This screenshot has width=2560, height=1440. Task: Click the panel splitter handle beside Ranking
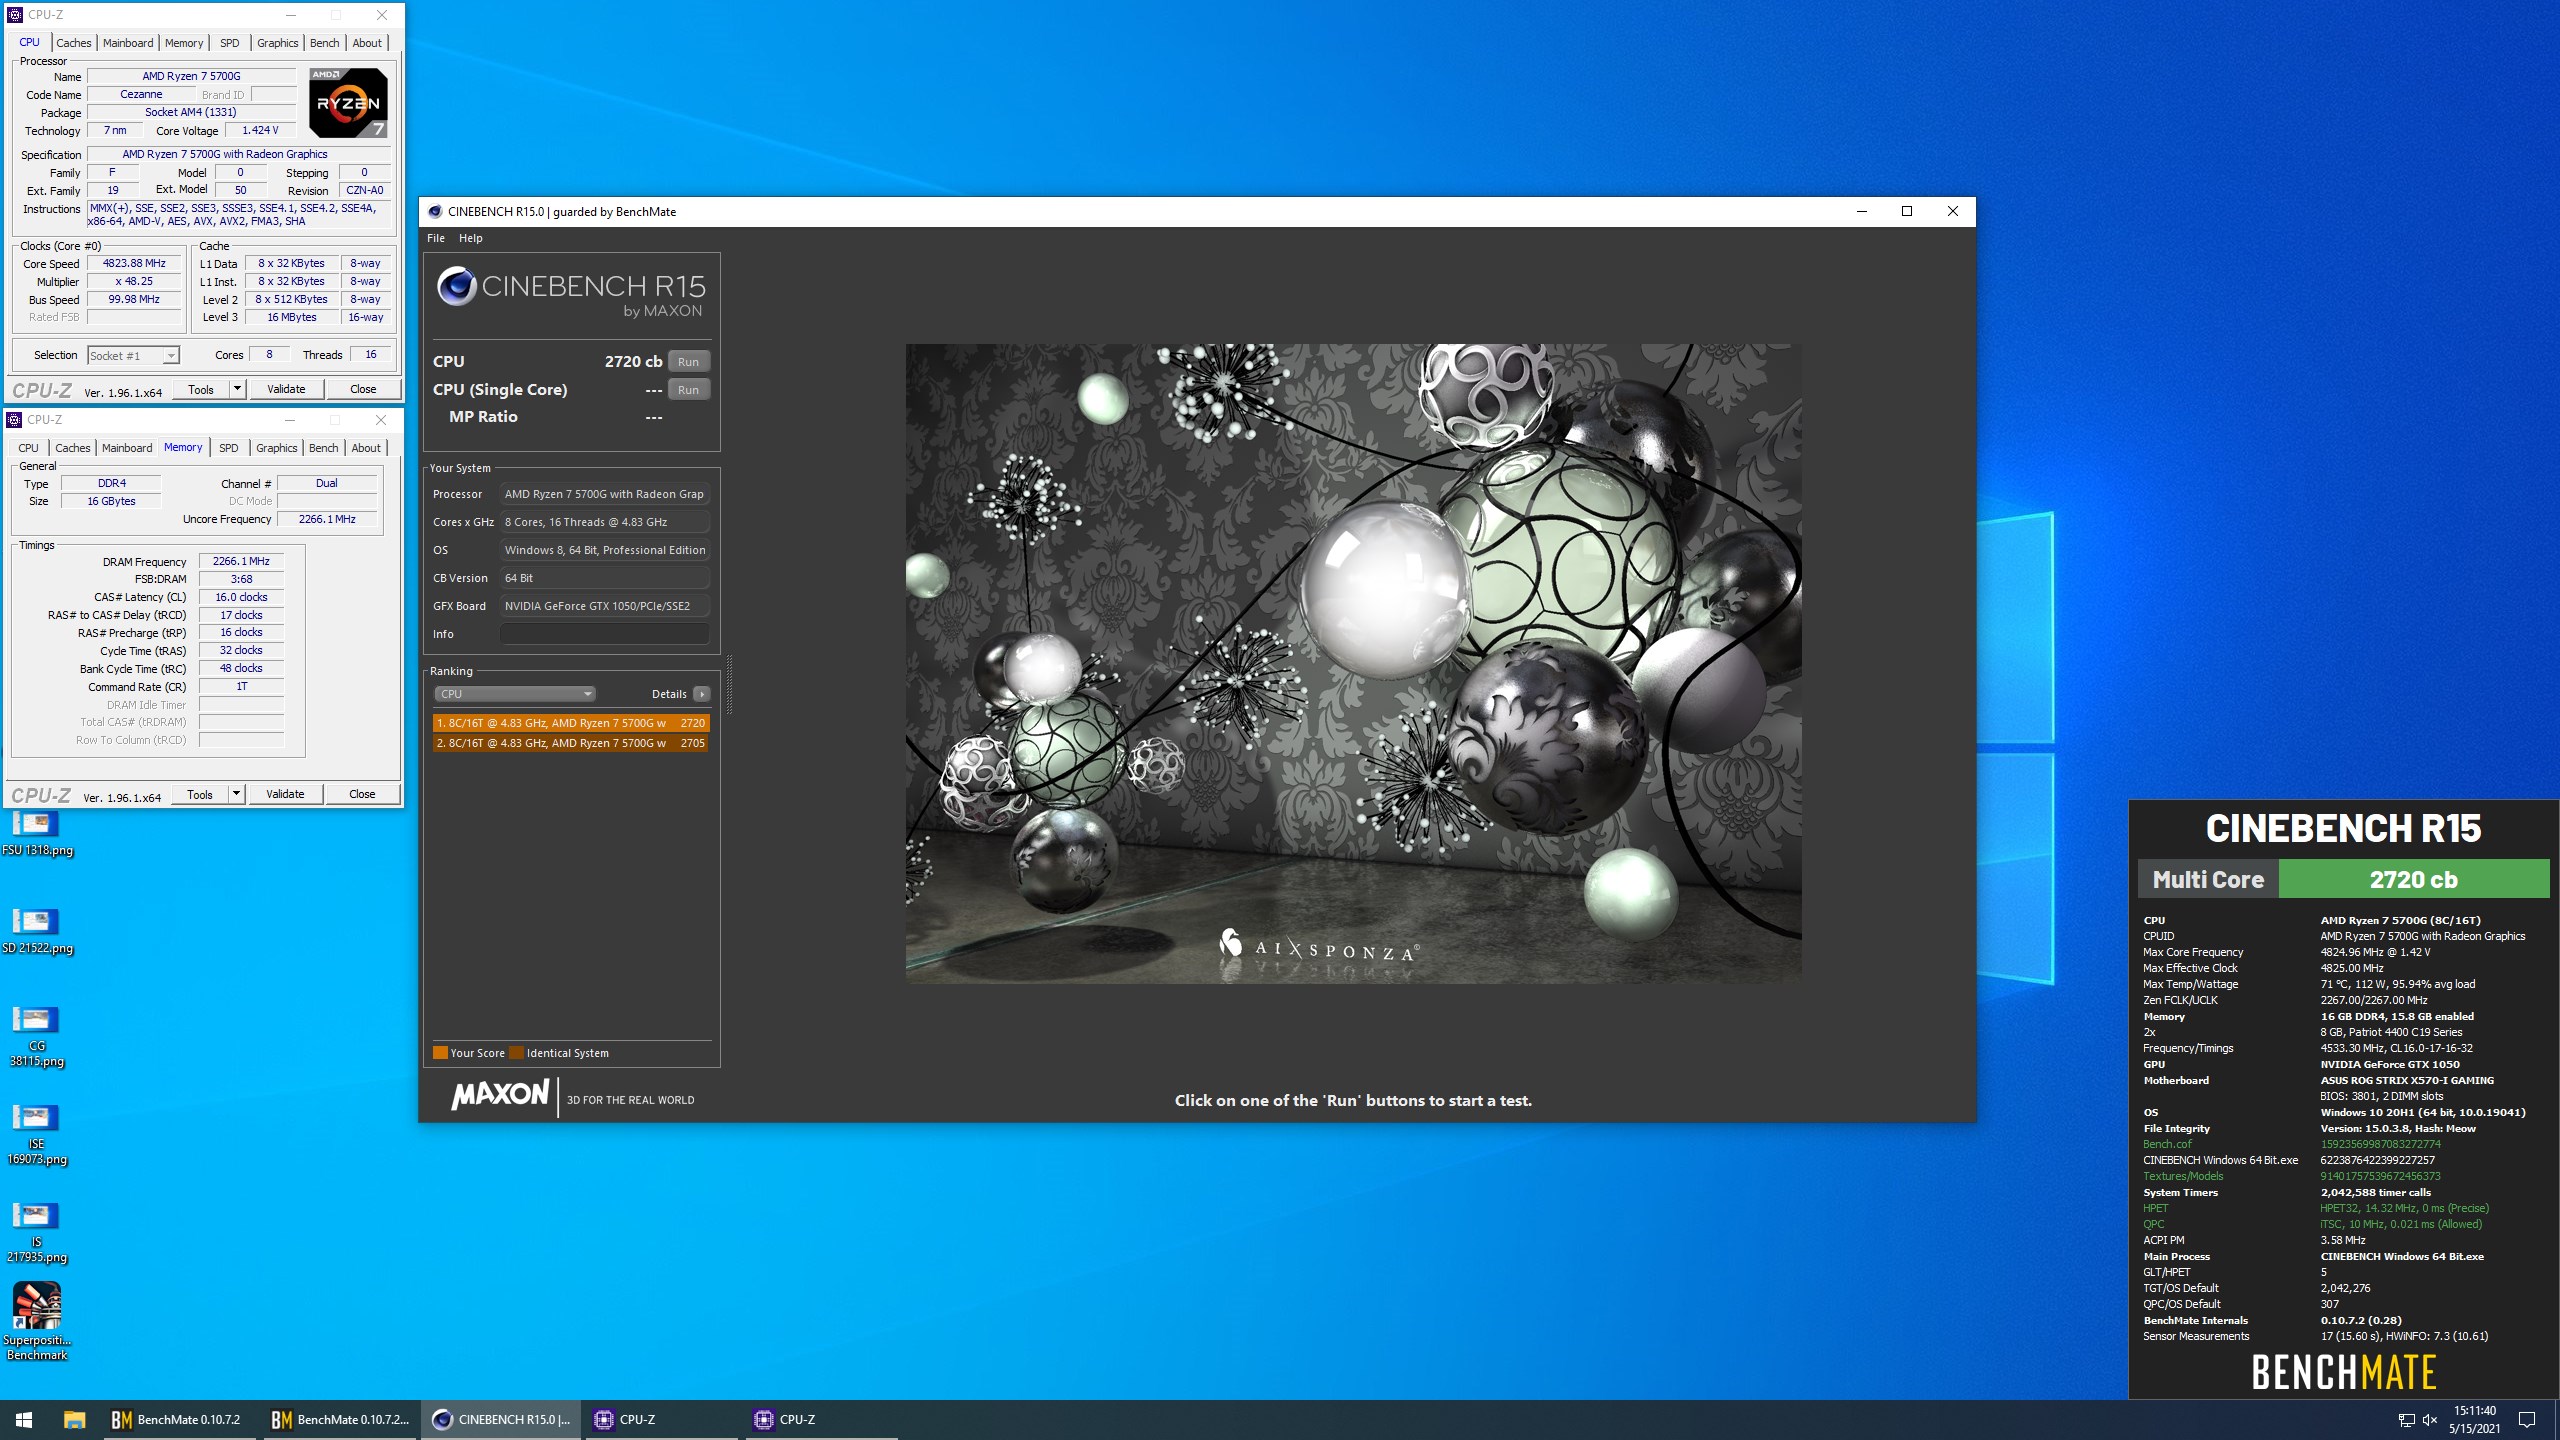[729, 684]
